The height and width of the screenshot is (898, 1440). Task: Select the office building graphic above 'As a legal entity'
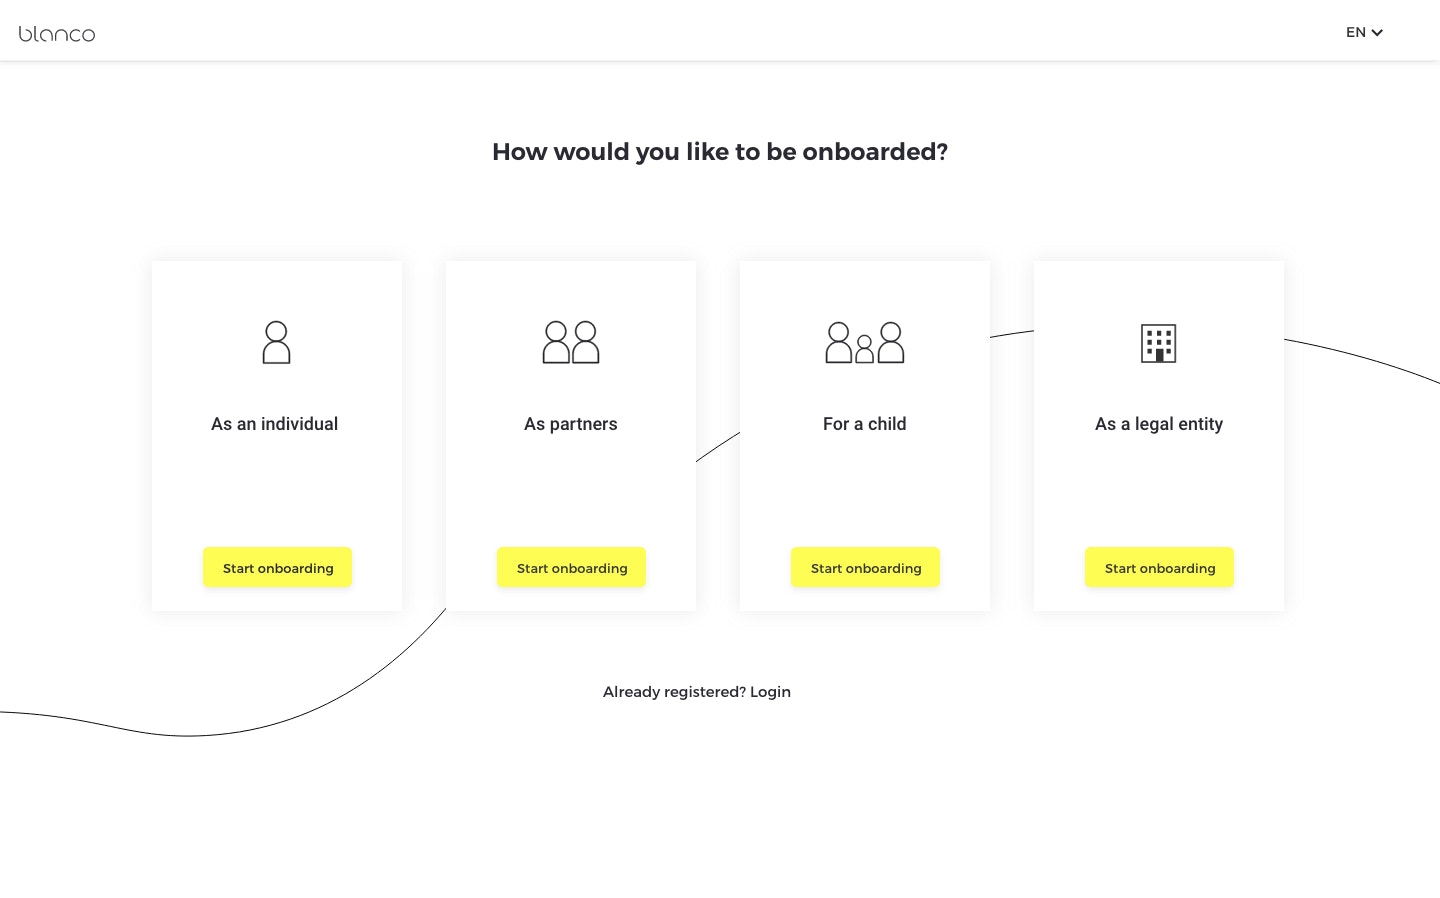1158,343
